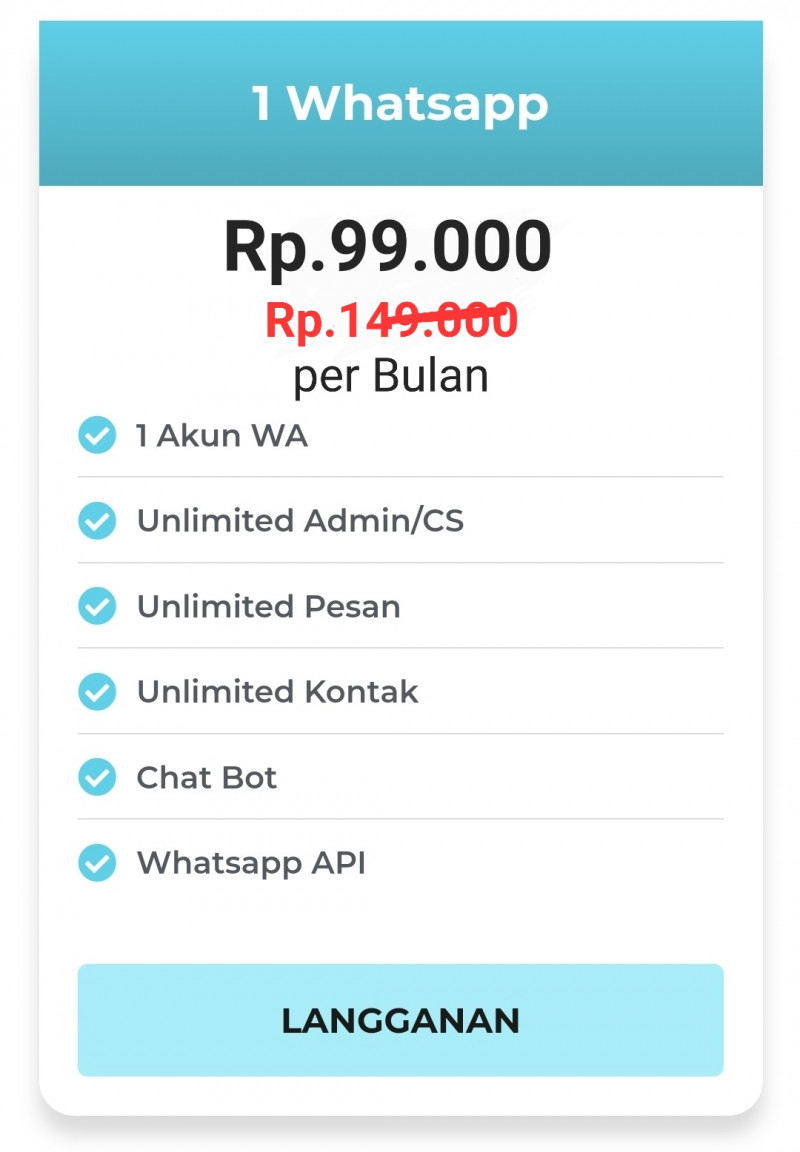Click the Rp.99.000 price text
The width and height of the screenshot is (800, 1152).
pyautogui.click(x=388, y=247)
